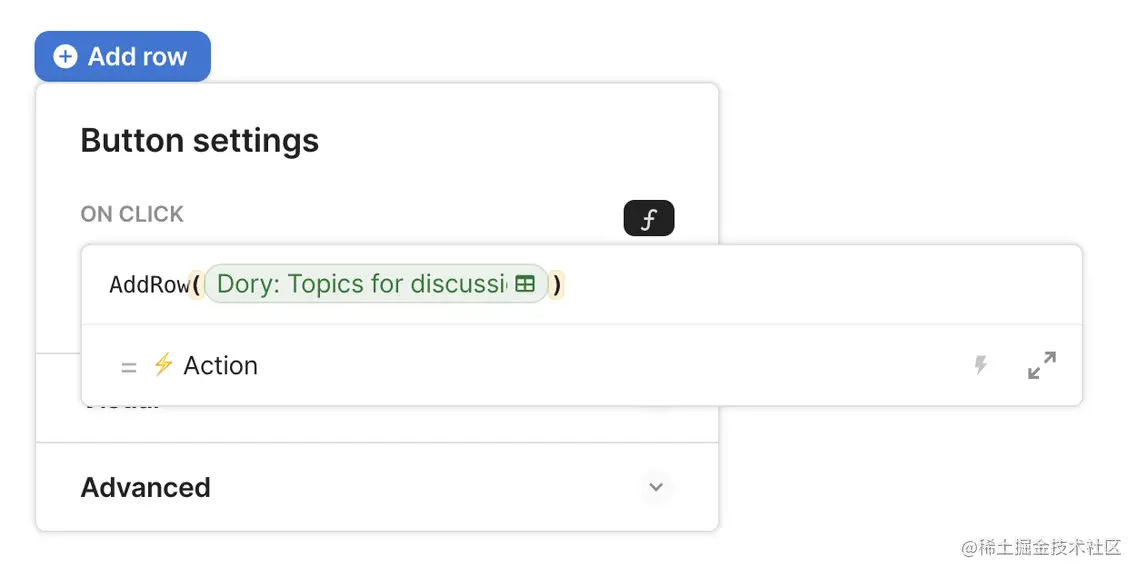Click the gray lightning bolt icon
Screen dimensions: 1140x576
pos(981,365)
